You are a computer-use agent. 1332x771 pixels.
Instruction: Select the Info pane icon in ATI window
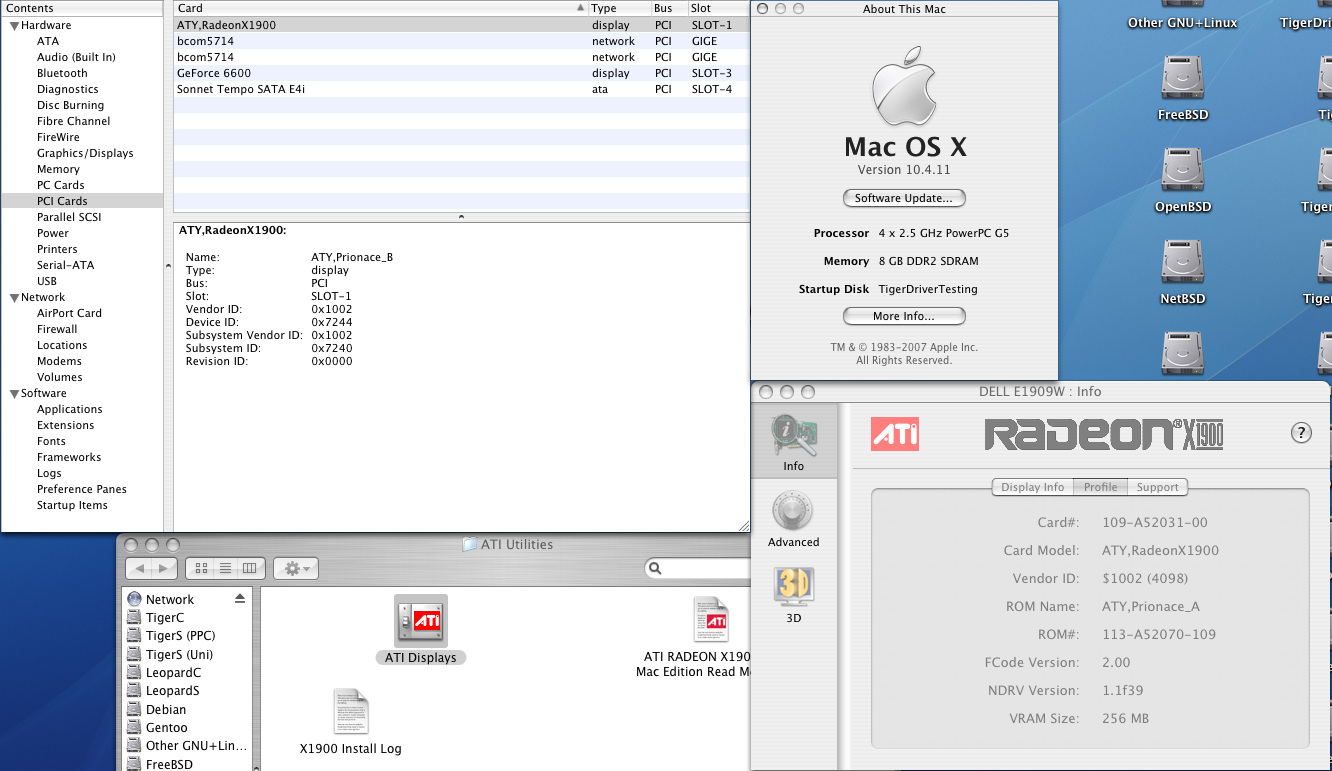pyautogui.click(x=793, y=436)
